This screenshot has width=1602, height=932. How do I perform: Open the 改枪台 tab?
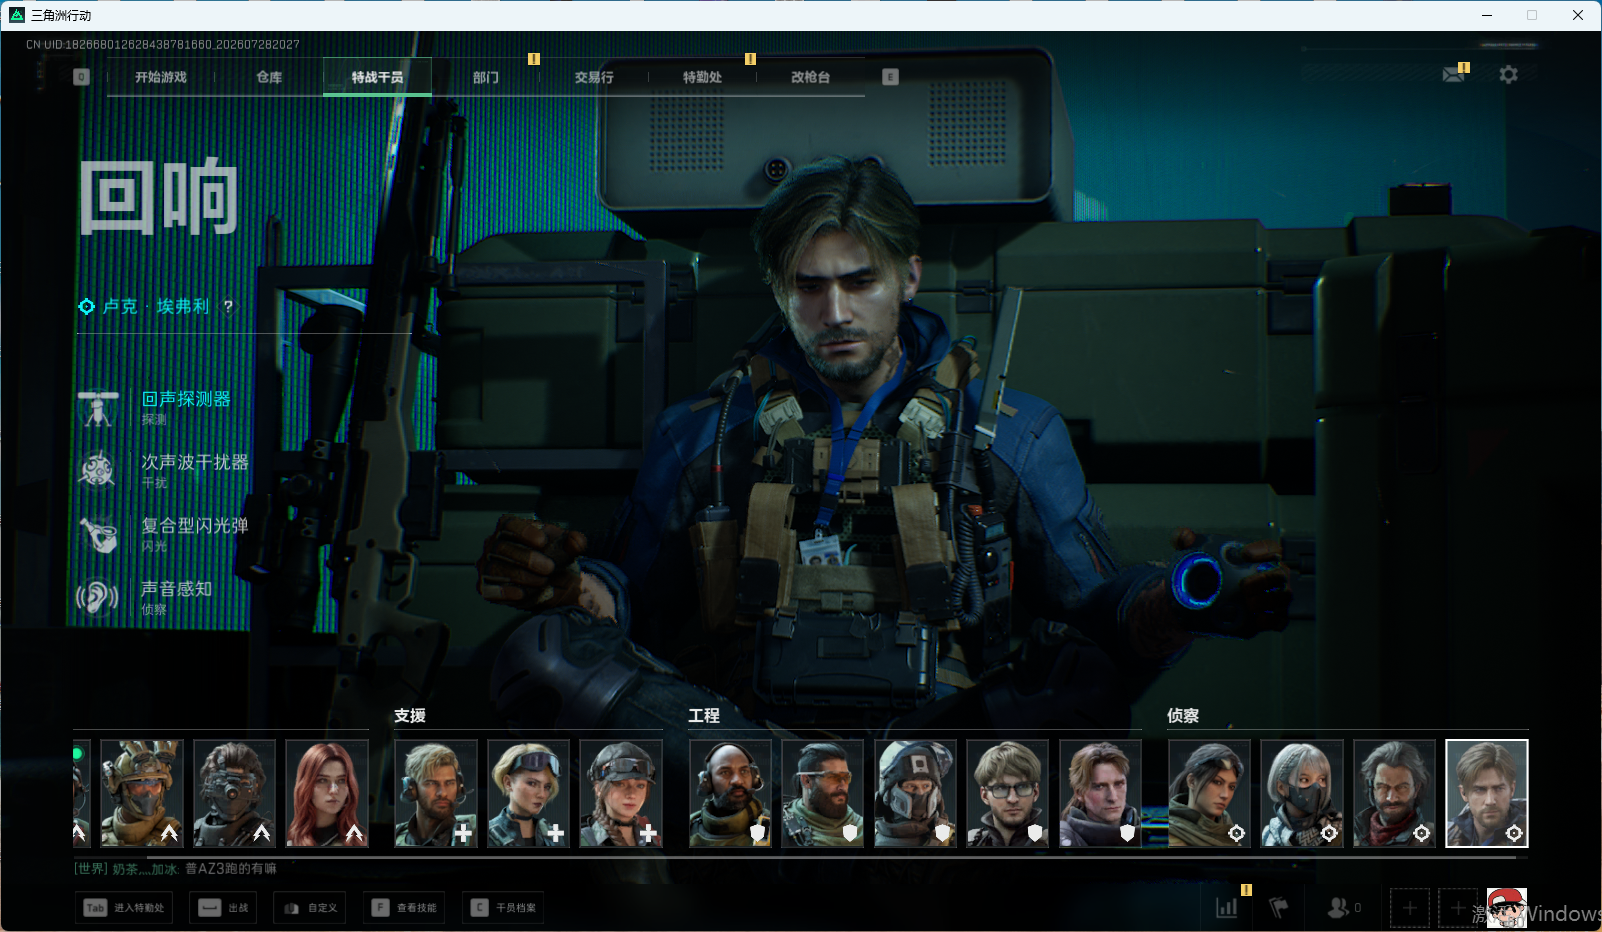(x=810, y=77)
